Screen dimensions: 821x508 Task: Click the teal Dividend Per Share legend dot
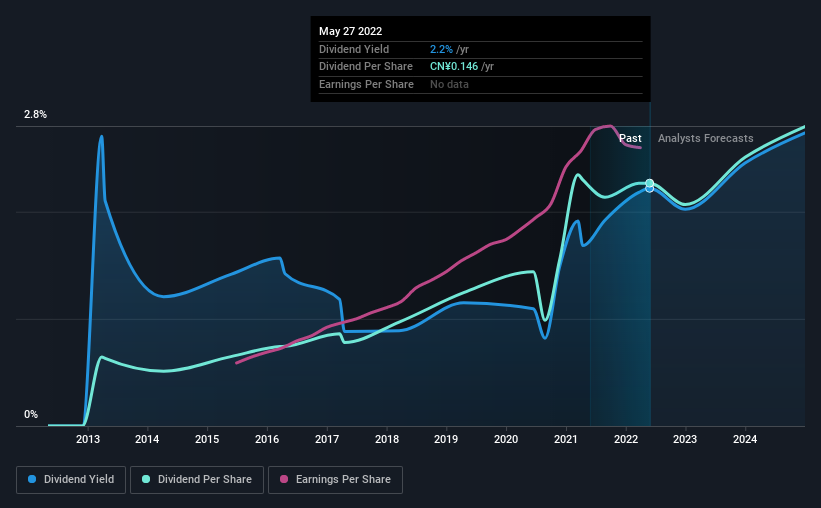(x=146, y=479)
